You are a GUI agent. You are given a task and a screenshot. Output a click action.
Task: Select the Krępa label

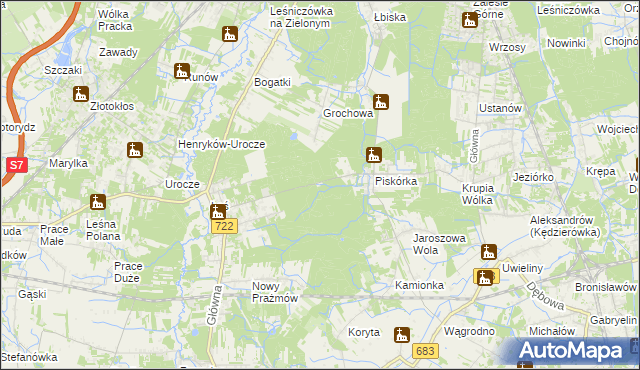click(x=600, y=171)
